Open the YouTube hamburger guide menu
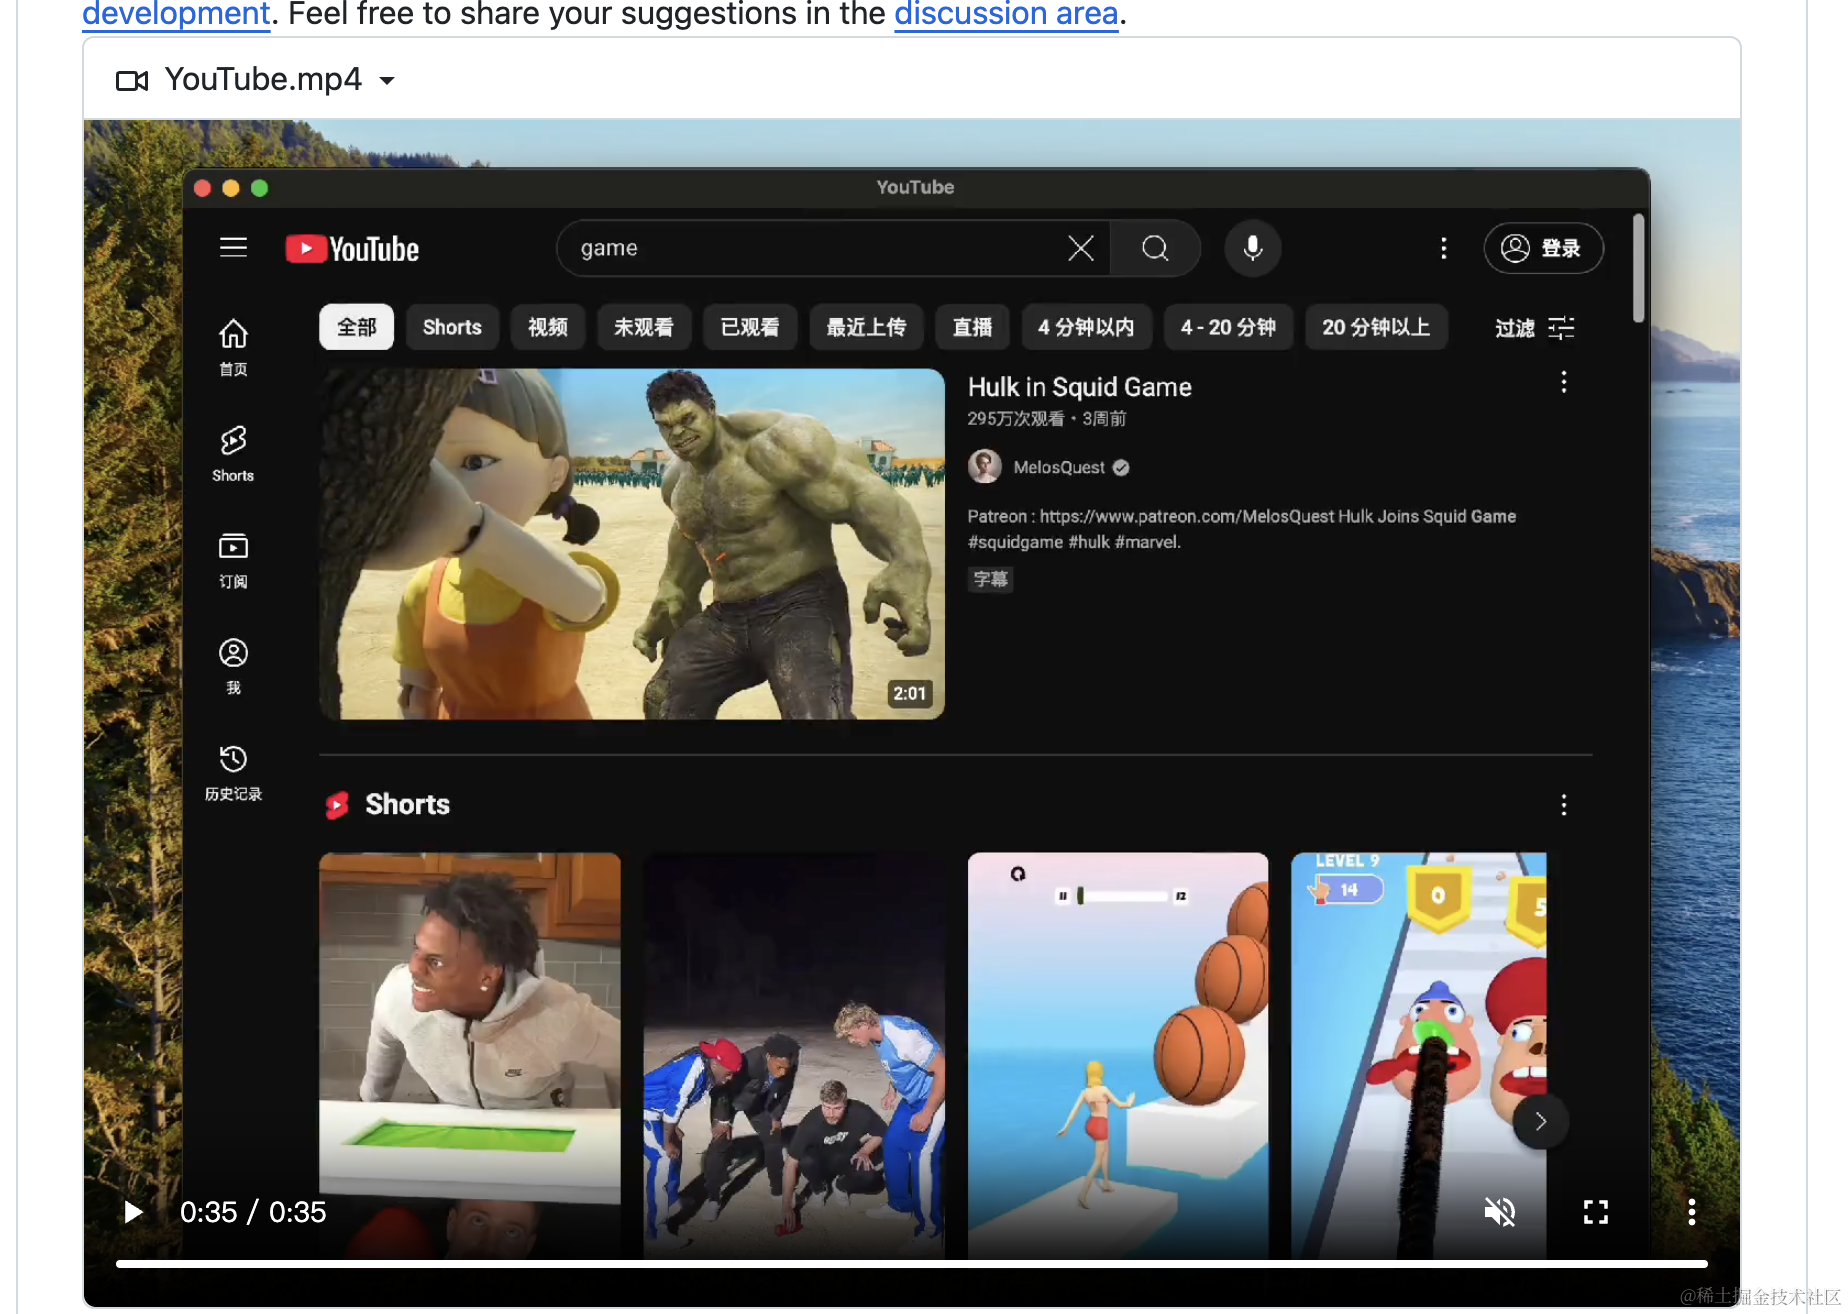 [x=233, y=247]
